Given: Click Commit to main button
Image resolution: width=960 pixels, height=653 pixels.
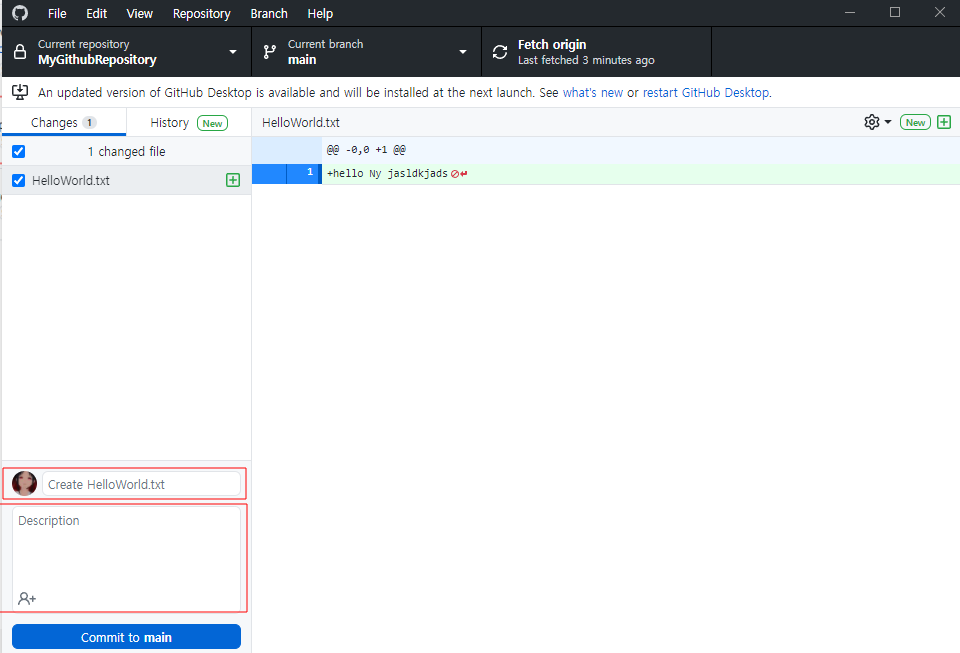Looking at the screenshot, I should (x=126, y=636).
